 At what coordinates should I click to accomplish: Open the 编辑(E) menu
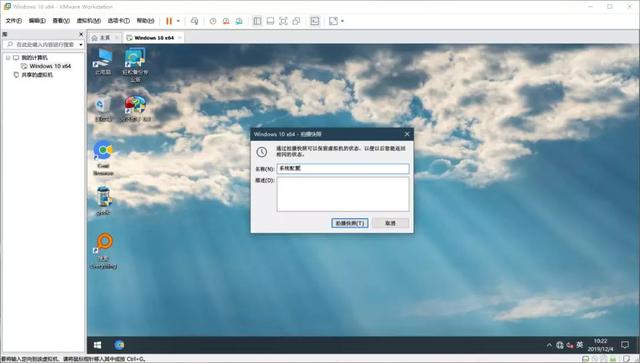click(x=37, y=21)
